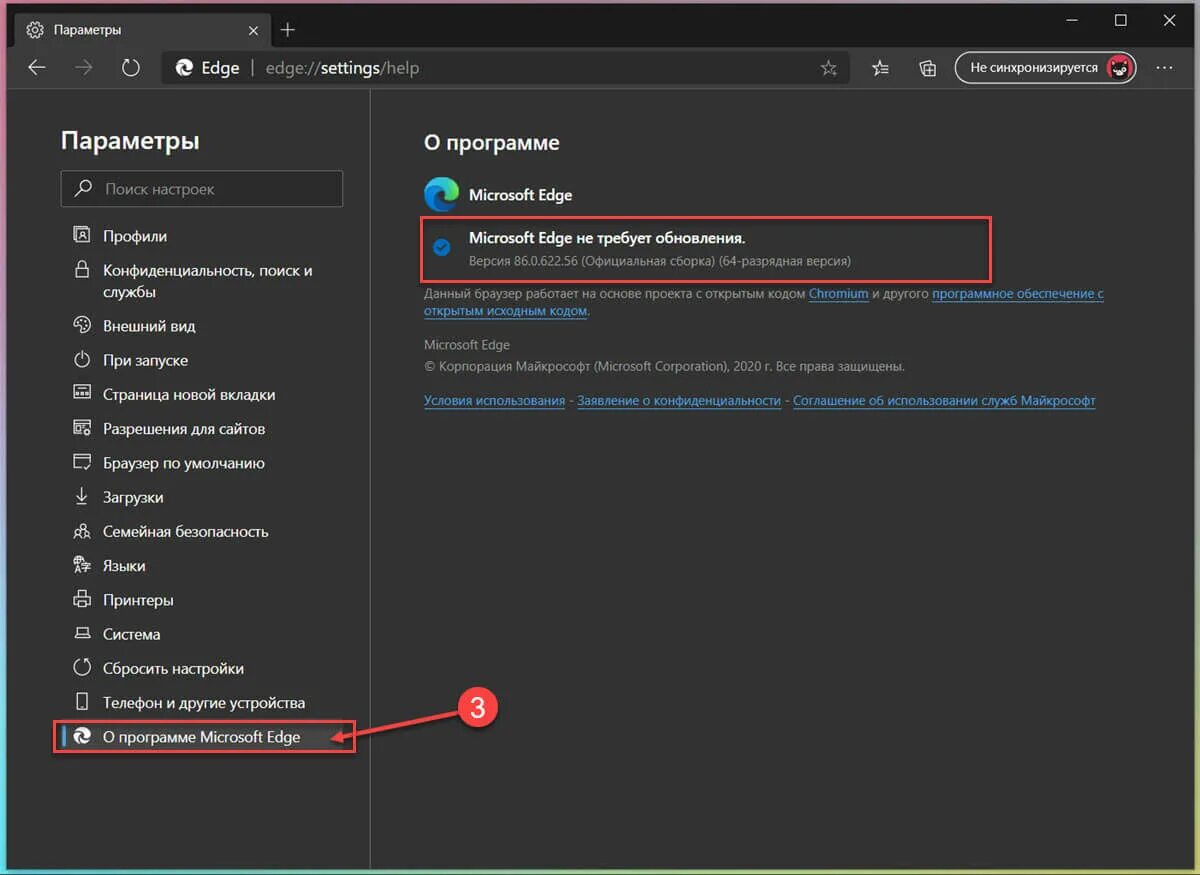Click the Семейная безопасность icon
1200x875 pixels.
pyautogui.click(x=82, y=531)
